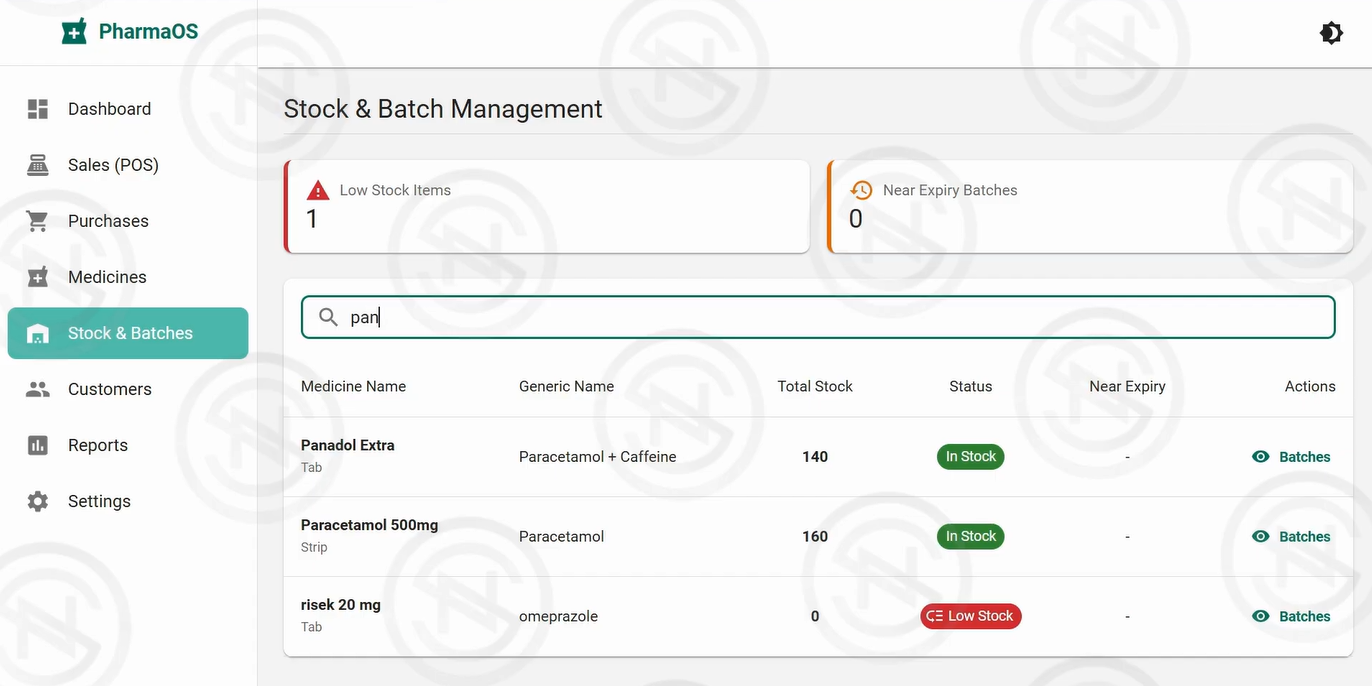
Task: Click the 'Panadol Extra' medicine name
Action: [x=347, y=445]
